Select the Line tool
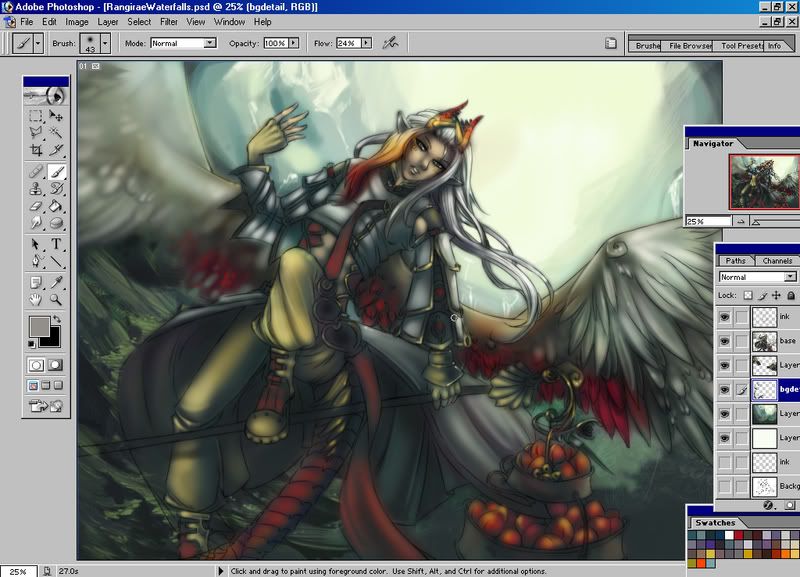The image size is (800, 577). coord(56,261)
